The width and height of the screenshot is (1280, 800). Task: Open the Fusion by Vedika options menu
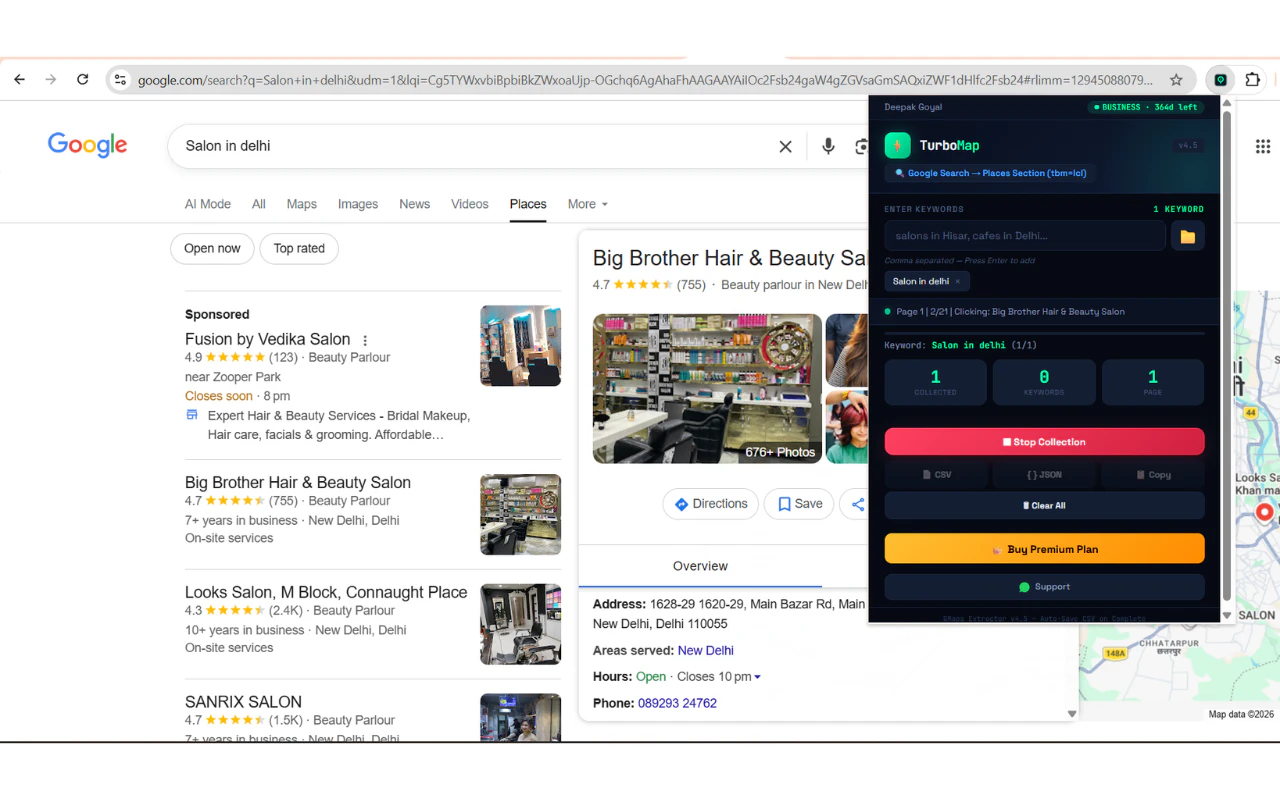[x=365, y=340]
